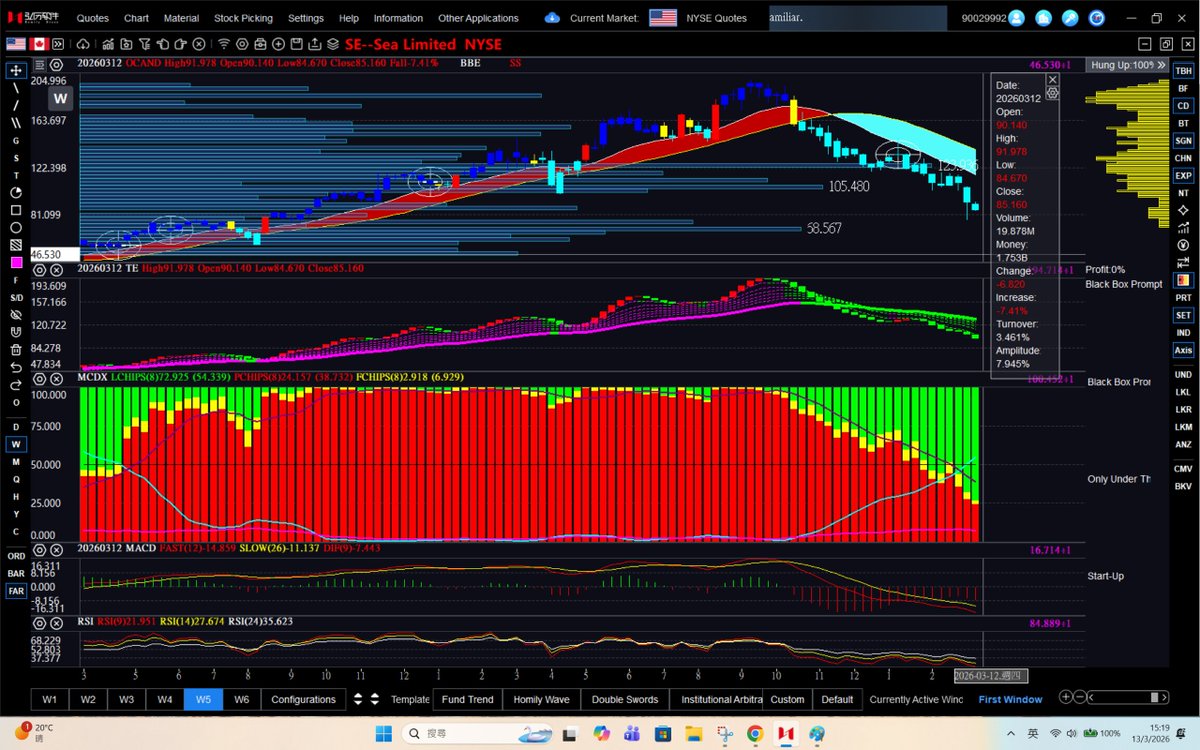Switch to the W6 window tab

pyautogui.click(x=241, y=699)
